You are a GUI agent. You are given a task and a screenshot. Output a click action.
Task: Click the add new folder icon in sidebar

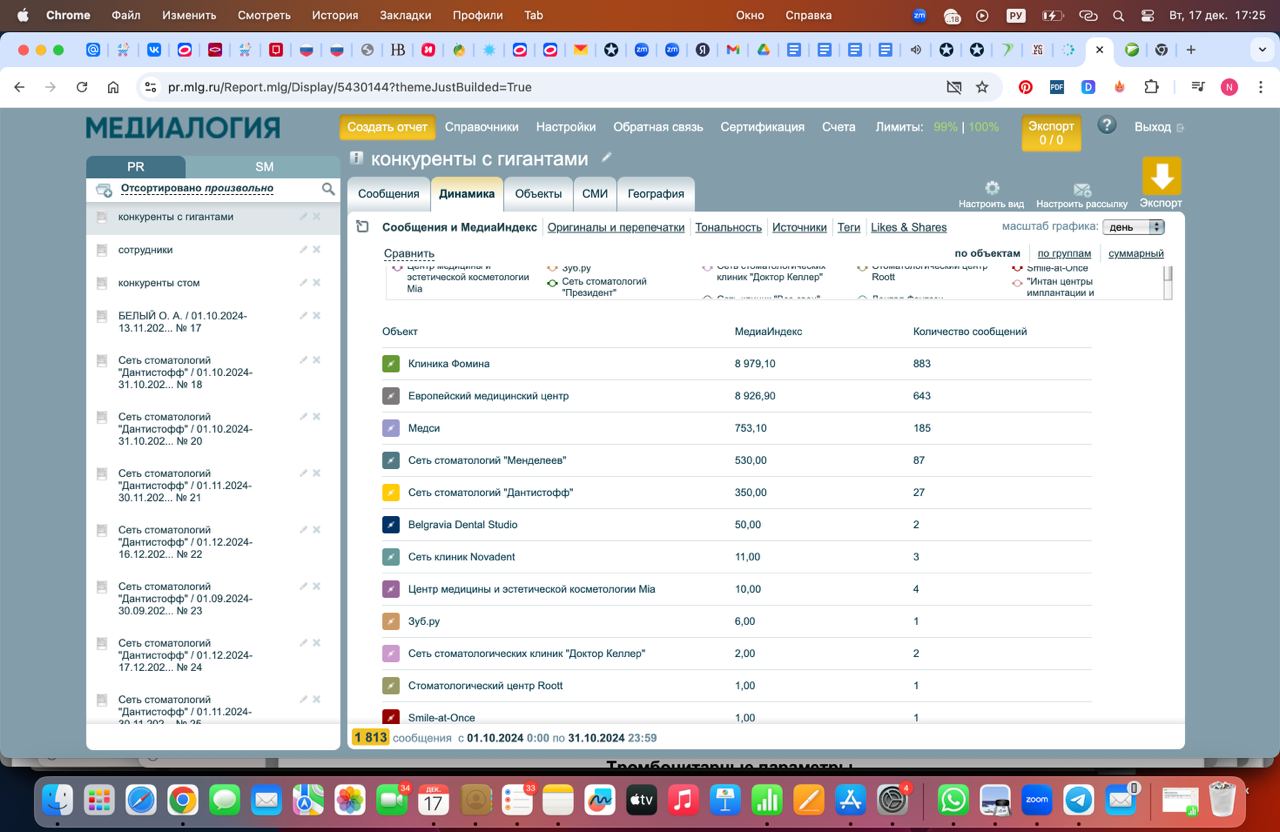[x=103, y=190]
